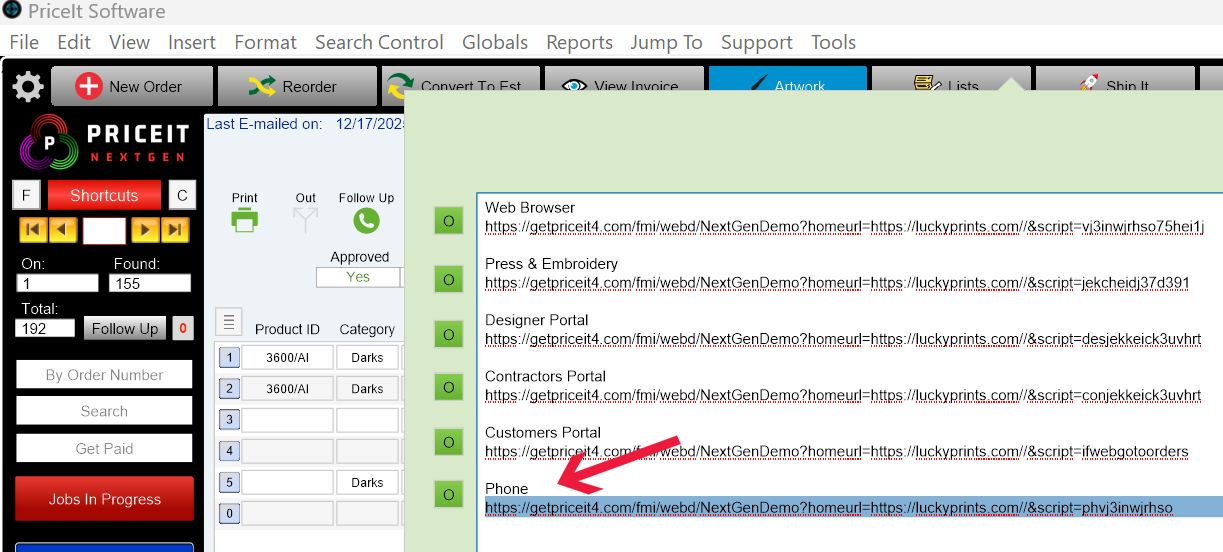Viewport: 1223px width, 552px height.
Task: Click the C button beside Shortcuts
Action: point(182,195)
